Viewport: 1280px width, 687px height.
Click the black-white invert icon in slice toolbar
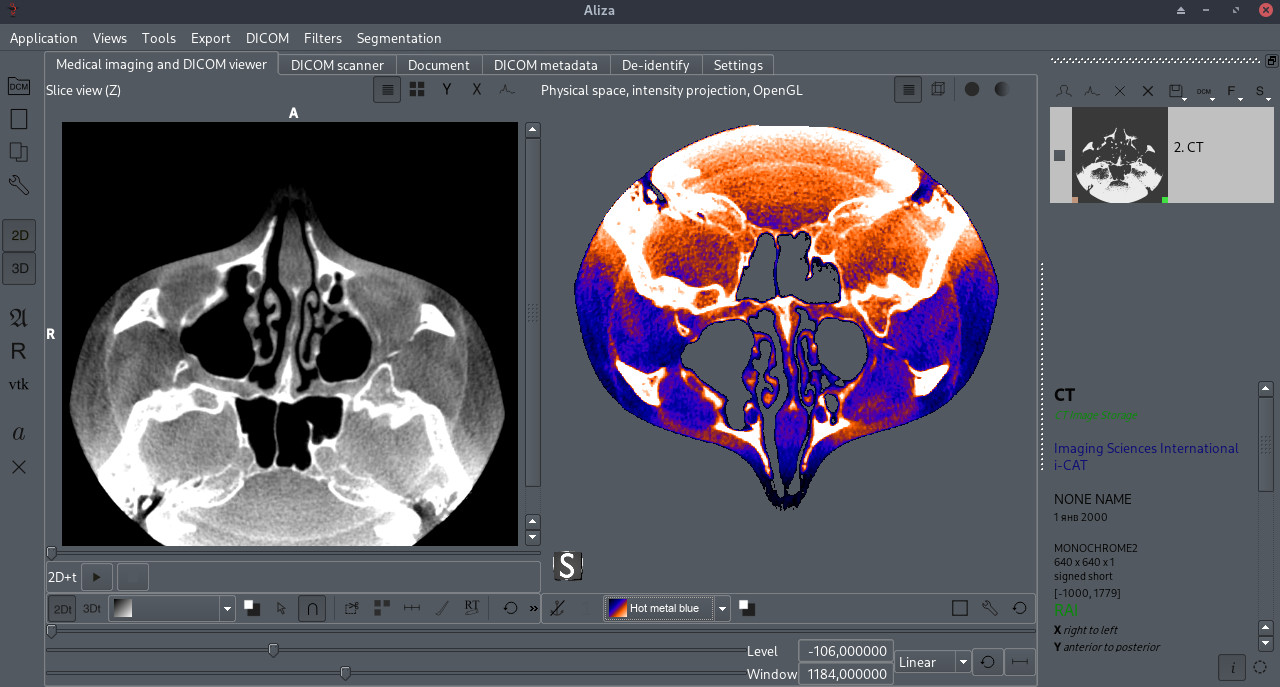[x=252, y=608]
